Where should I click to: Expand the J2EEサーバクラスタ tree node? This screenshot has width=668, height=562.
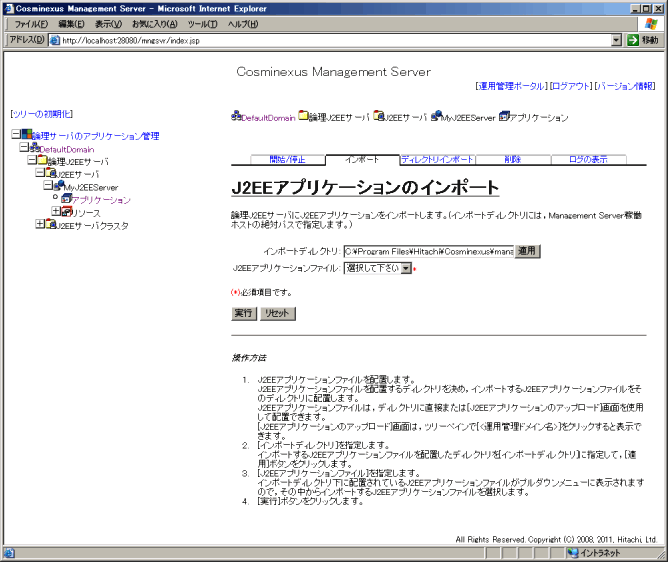pyautogui.click(x=39, y=225)
